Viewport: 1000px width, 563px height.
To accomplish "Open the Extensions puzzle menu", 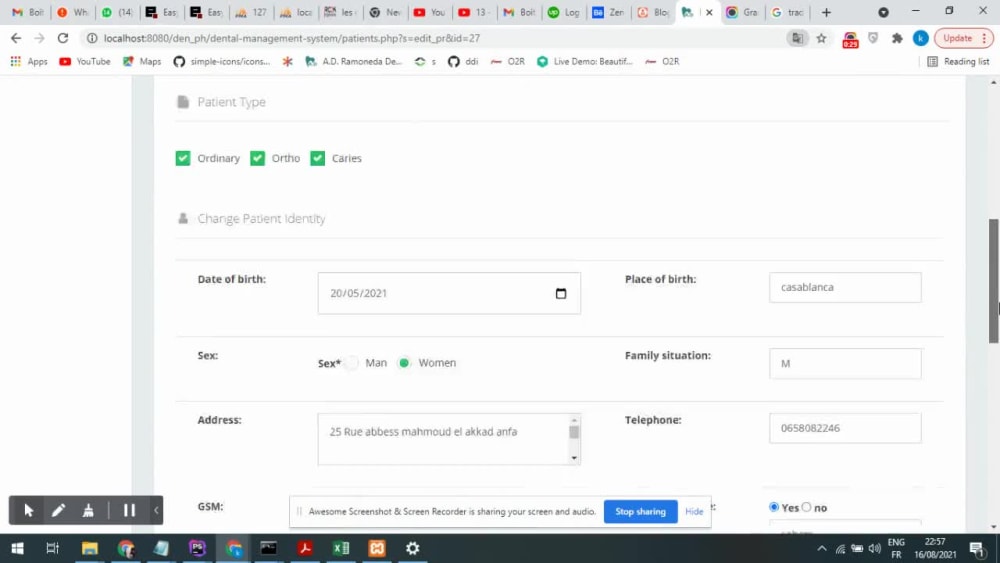I will [897, 38].
